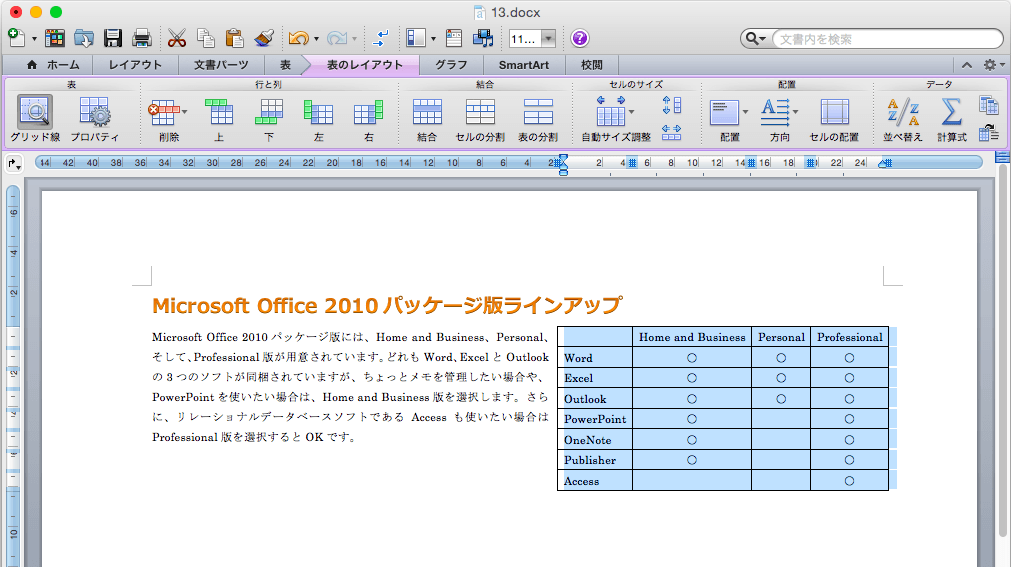This screenshot has width=1011, height=567.
Task: Toggle show formatting marks icon
Action: pyautogui.click(x=380, y=38)
